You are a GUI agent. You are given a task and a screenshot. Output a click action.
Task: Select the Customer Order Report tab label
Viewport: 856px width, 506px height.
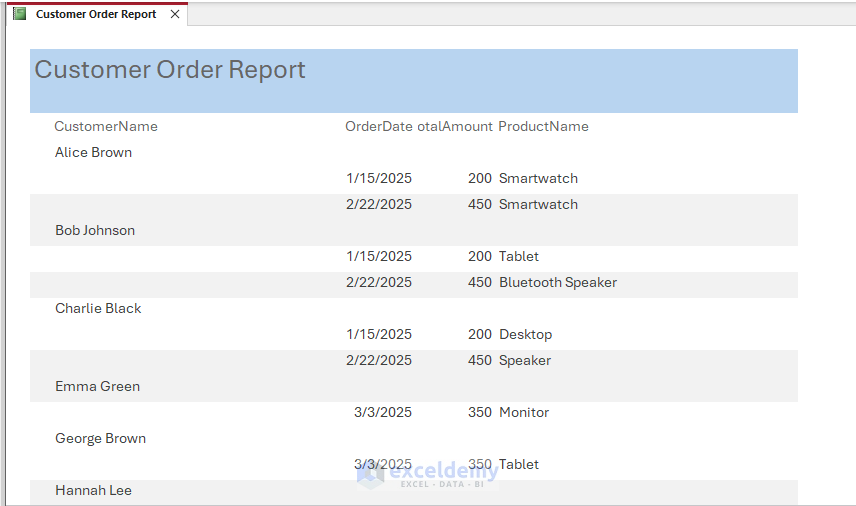[x=96, y=14]
